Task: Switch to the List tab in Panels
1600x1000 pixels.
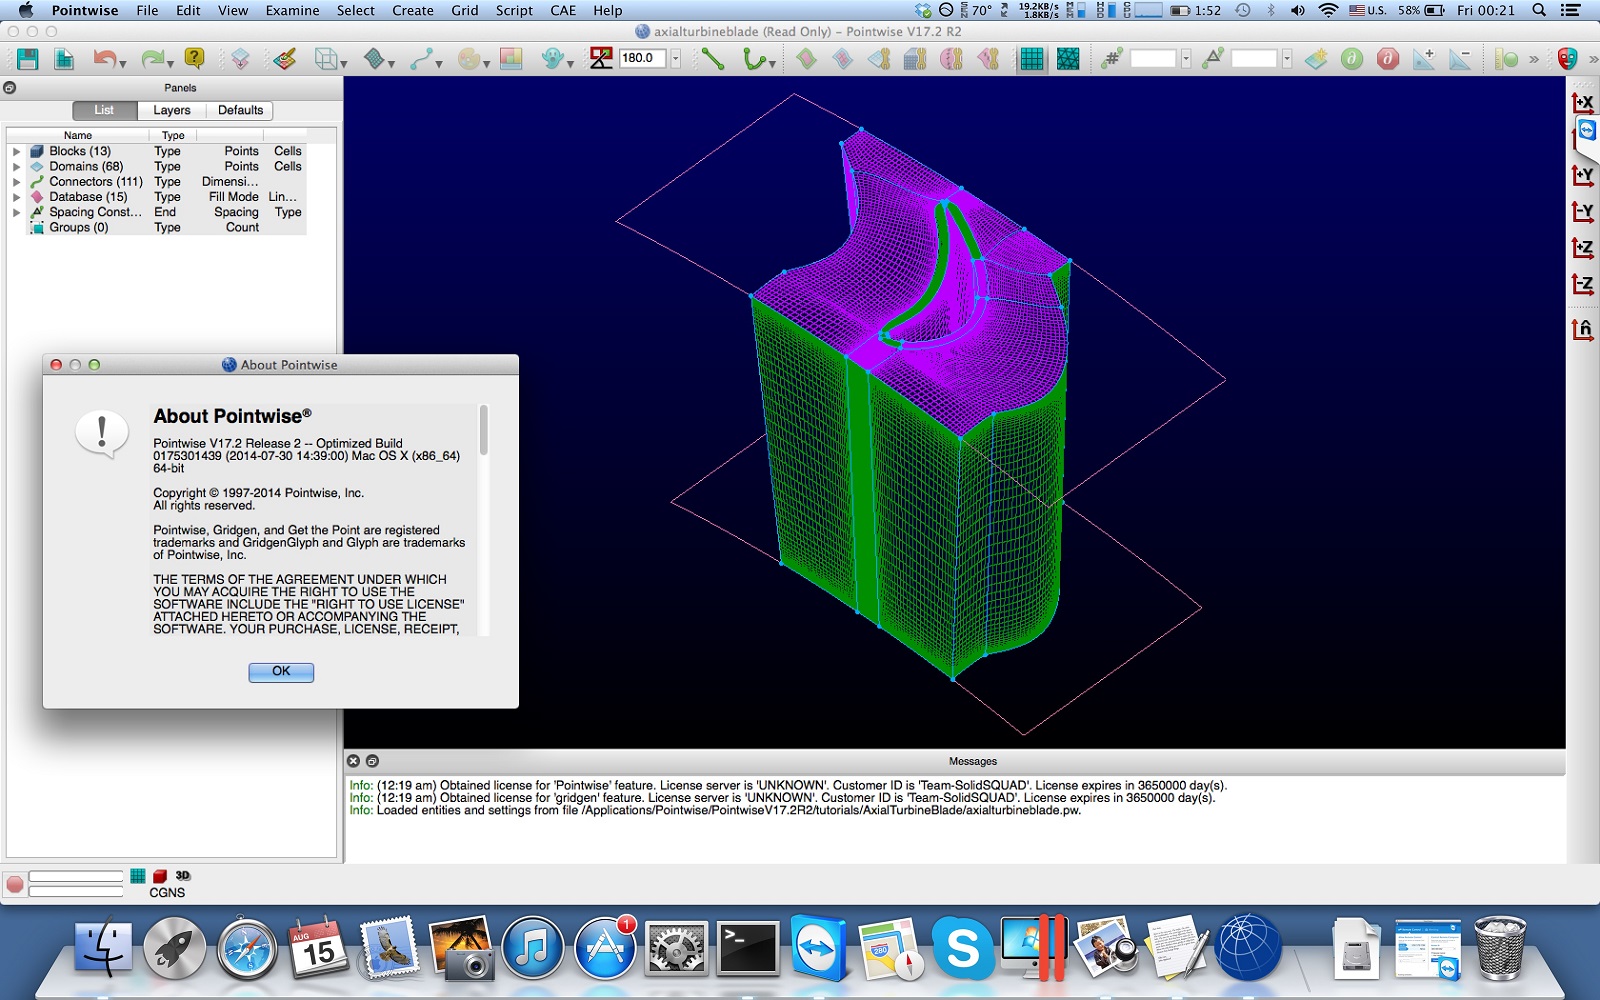Action: coord(104,110)
